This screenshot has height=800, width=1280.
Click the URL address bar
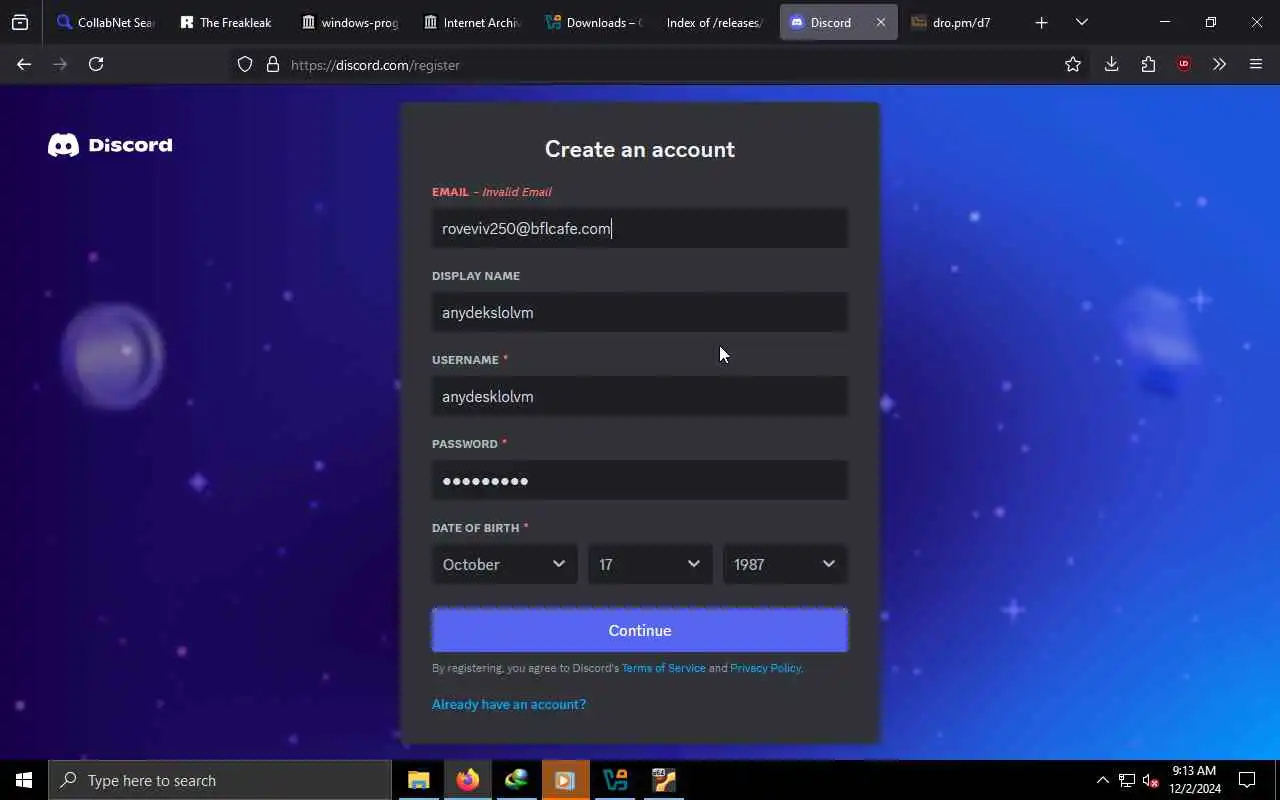[640, 64]
